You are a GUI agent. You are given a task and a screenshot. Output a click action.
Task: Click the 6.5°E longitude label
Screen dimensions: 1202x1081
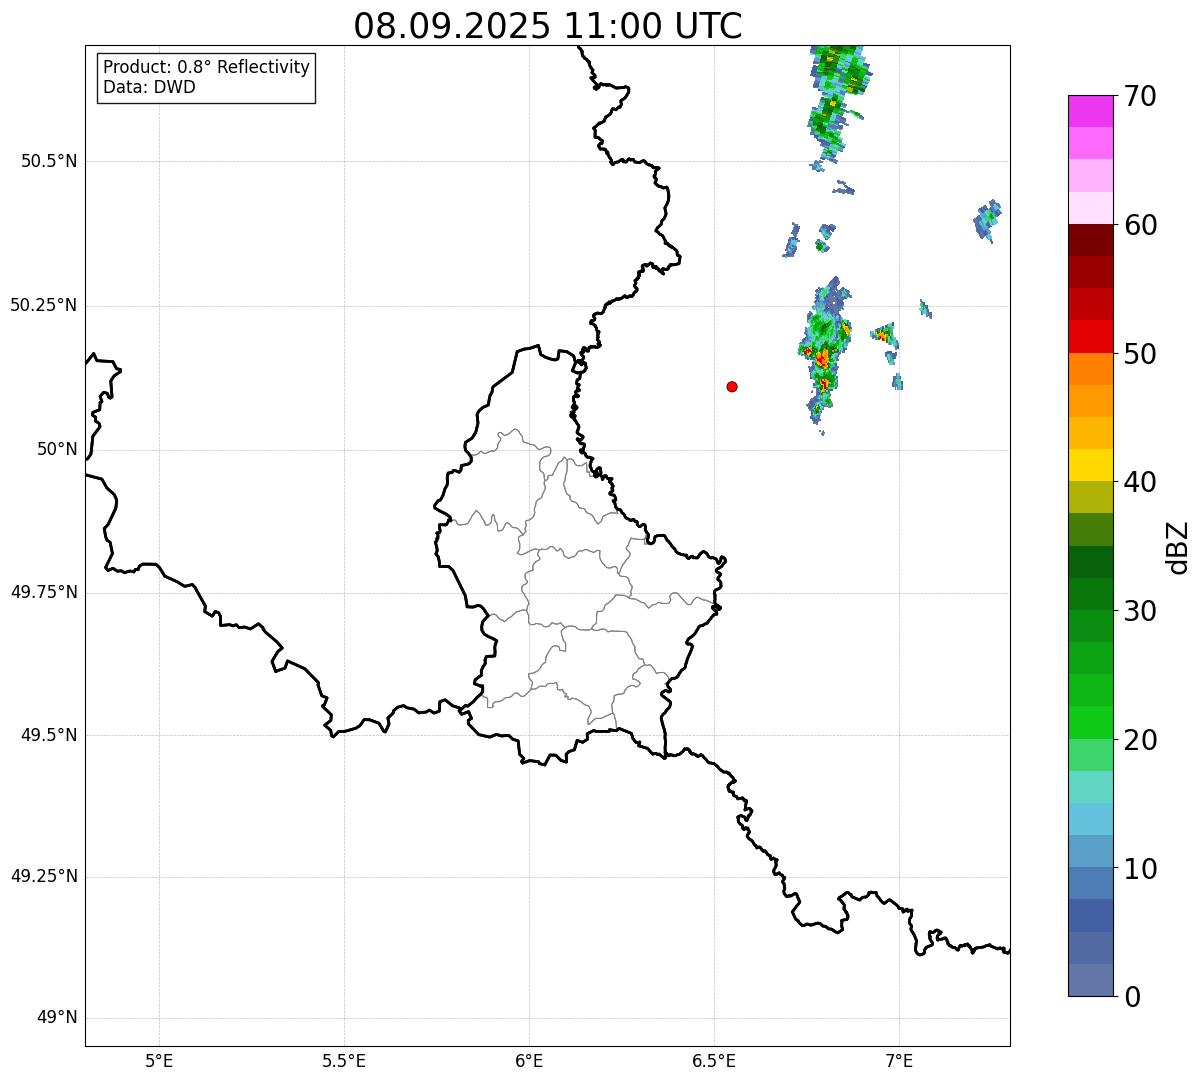click(714, 1060)
